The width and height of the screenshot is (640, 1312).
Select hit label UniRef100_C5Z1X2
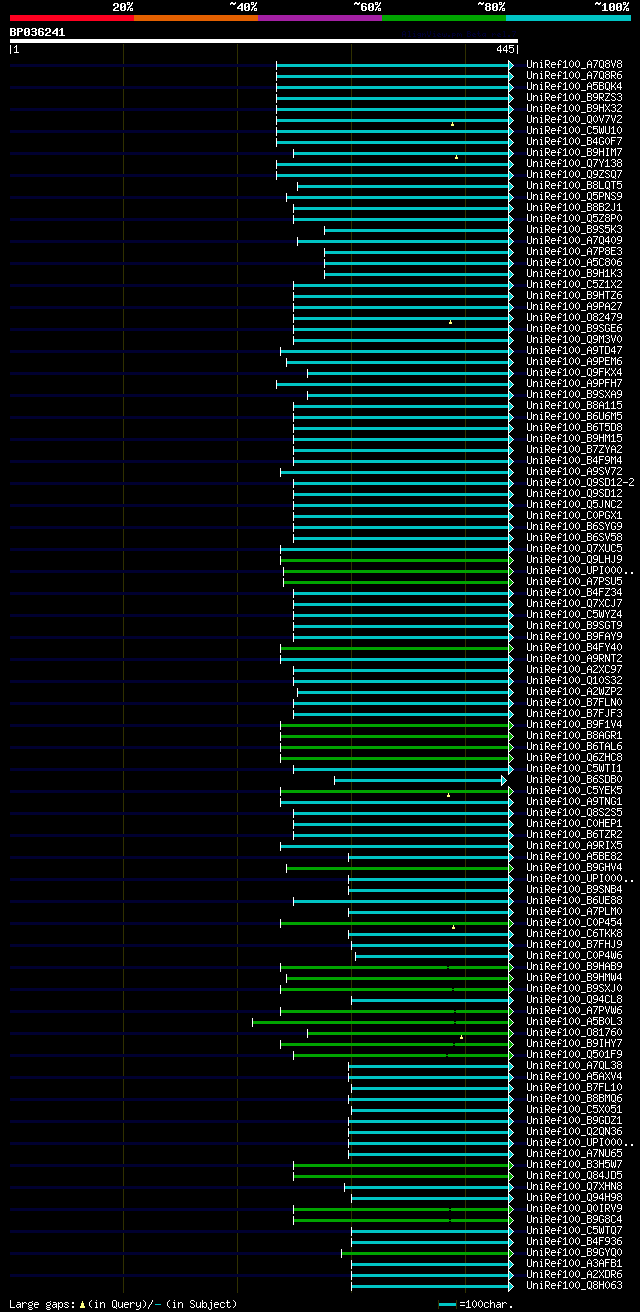(574, 285)
